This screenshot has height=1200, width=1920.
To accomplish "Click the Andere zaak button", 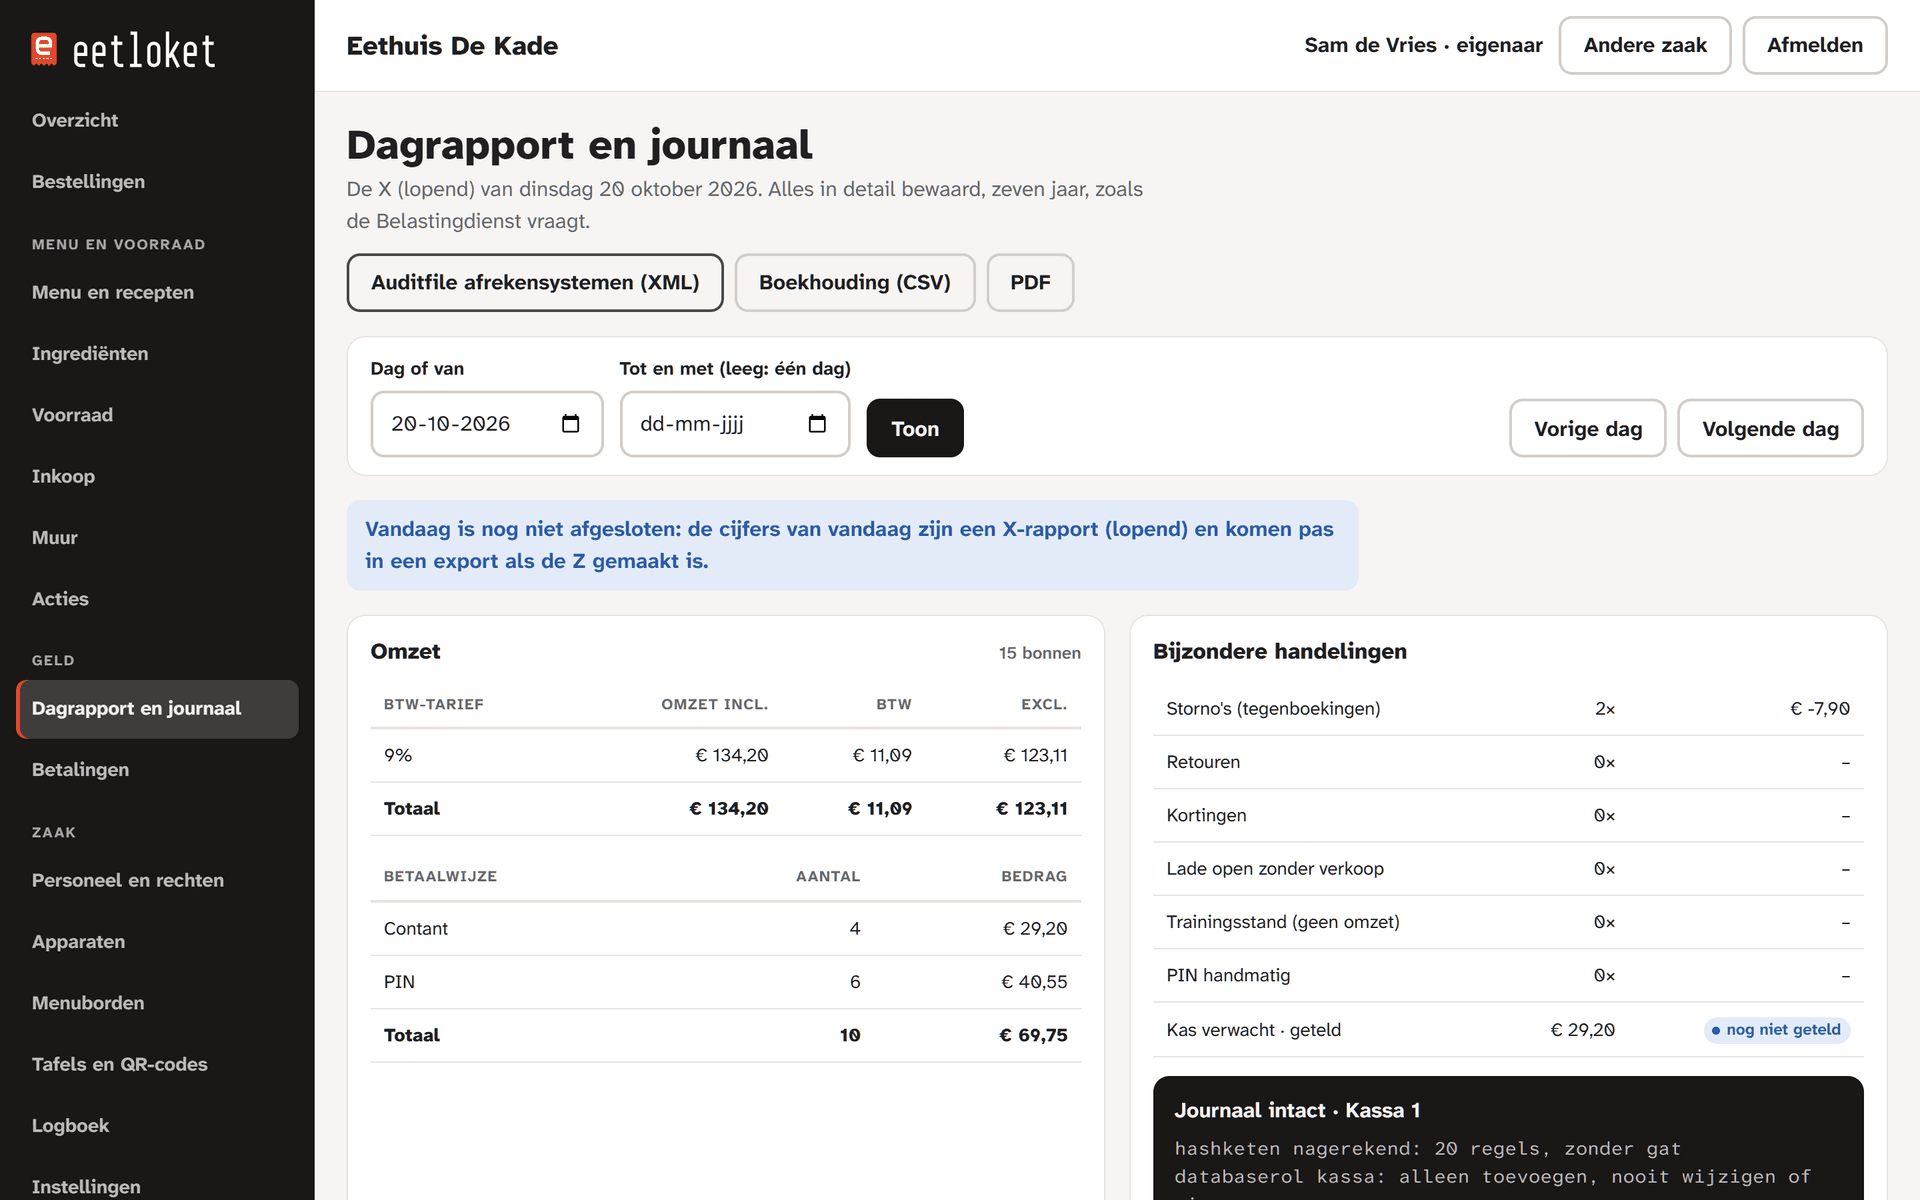I will [x=1645, y=45].
